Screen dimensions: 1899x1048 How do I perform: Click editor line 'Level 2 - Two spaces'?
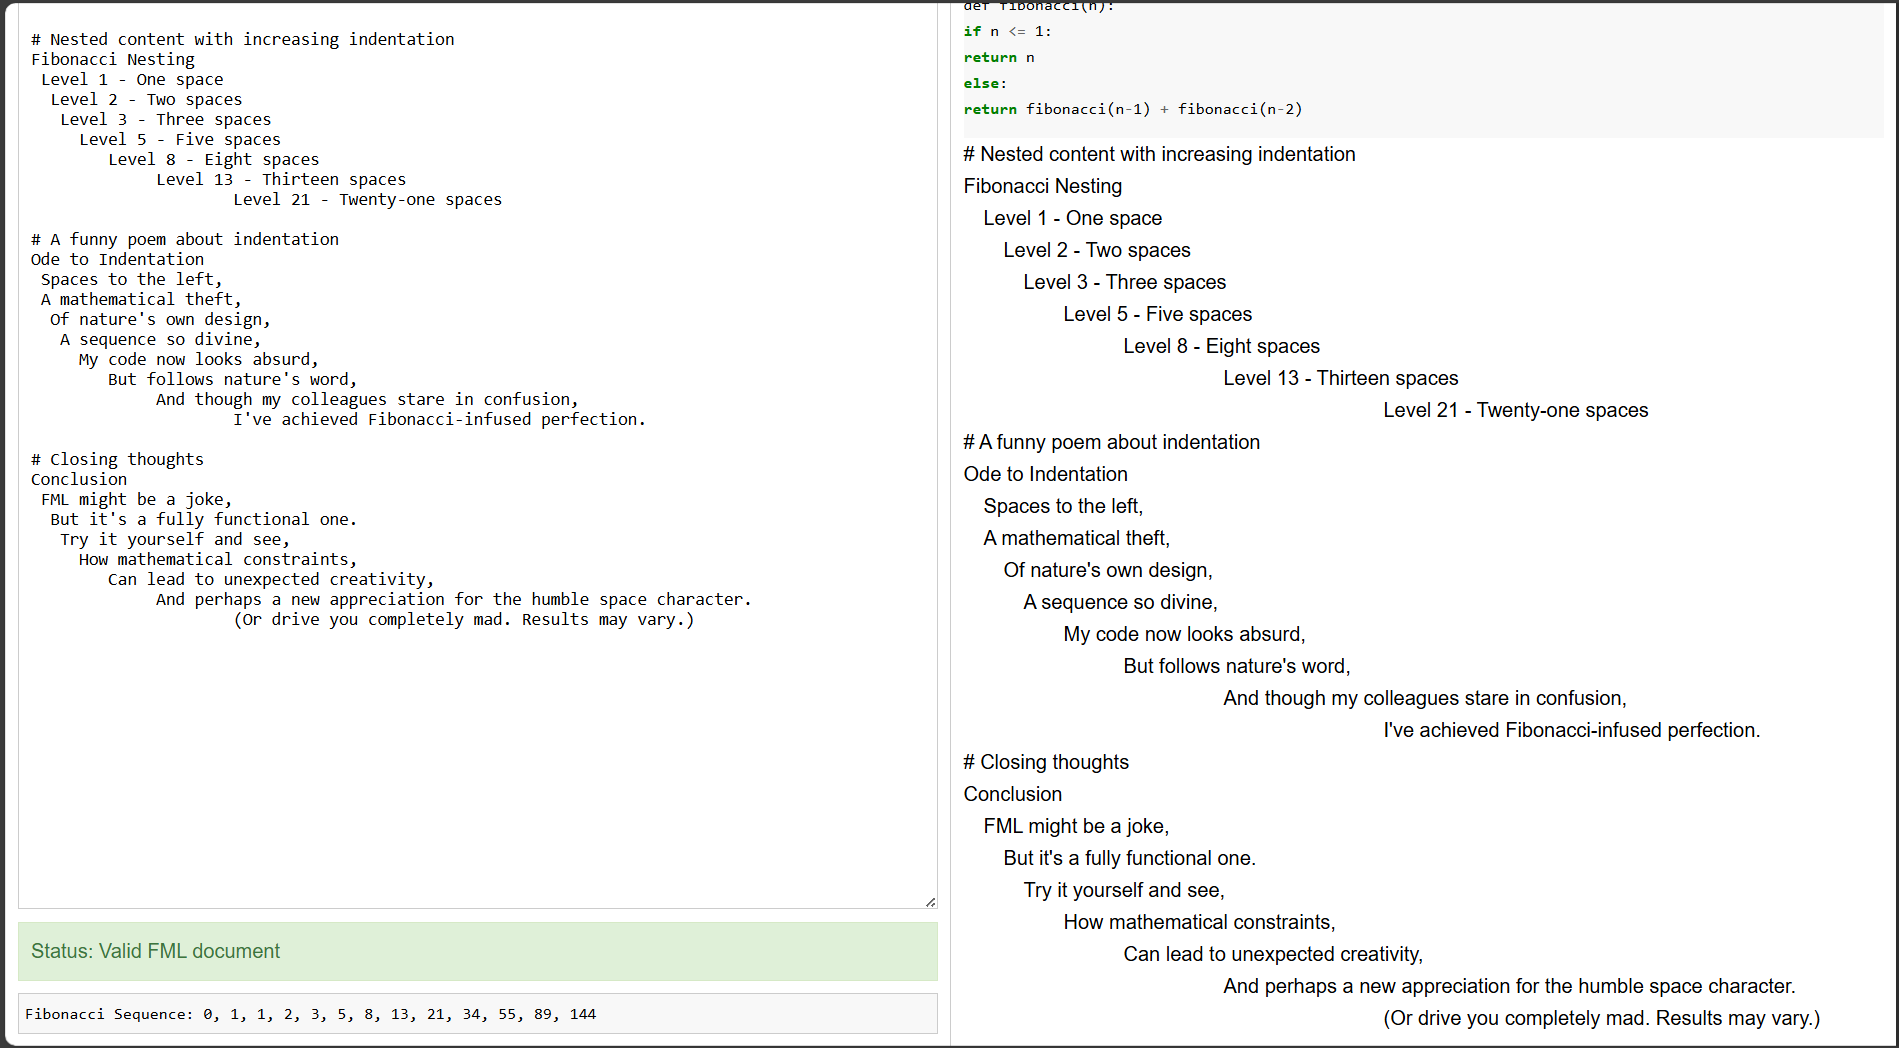(x=147, y=100)
